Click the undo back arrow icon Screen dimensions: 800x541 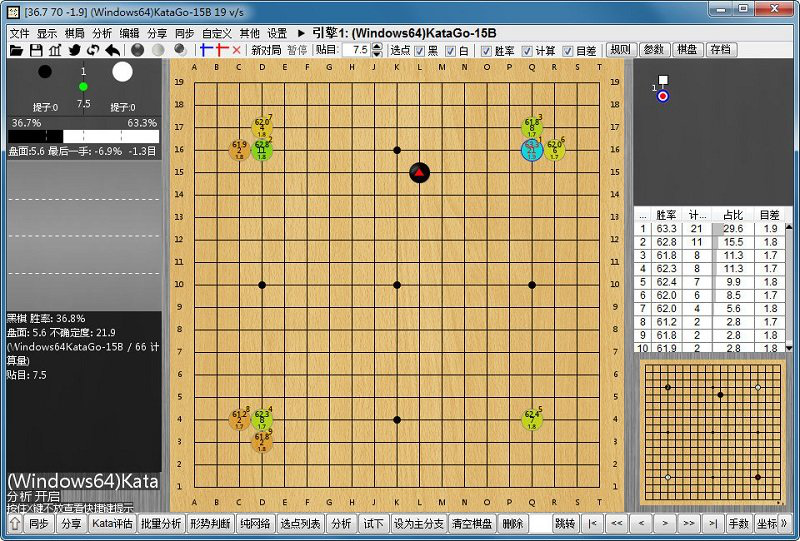(111, 50)
